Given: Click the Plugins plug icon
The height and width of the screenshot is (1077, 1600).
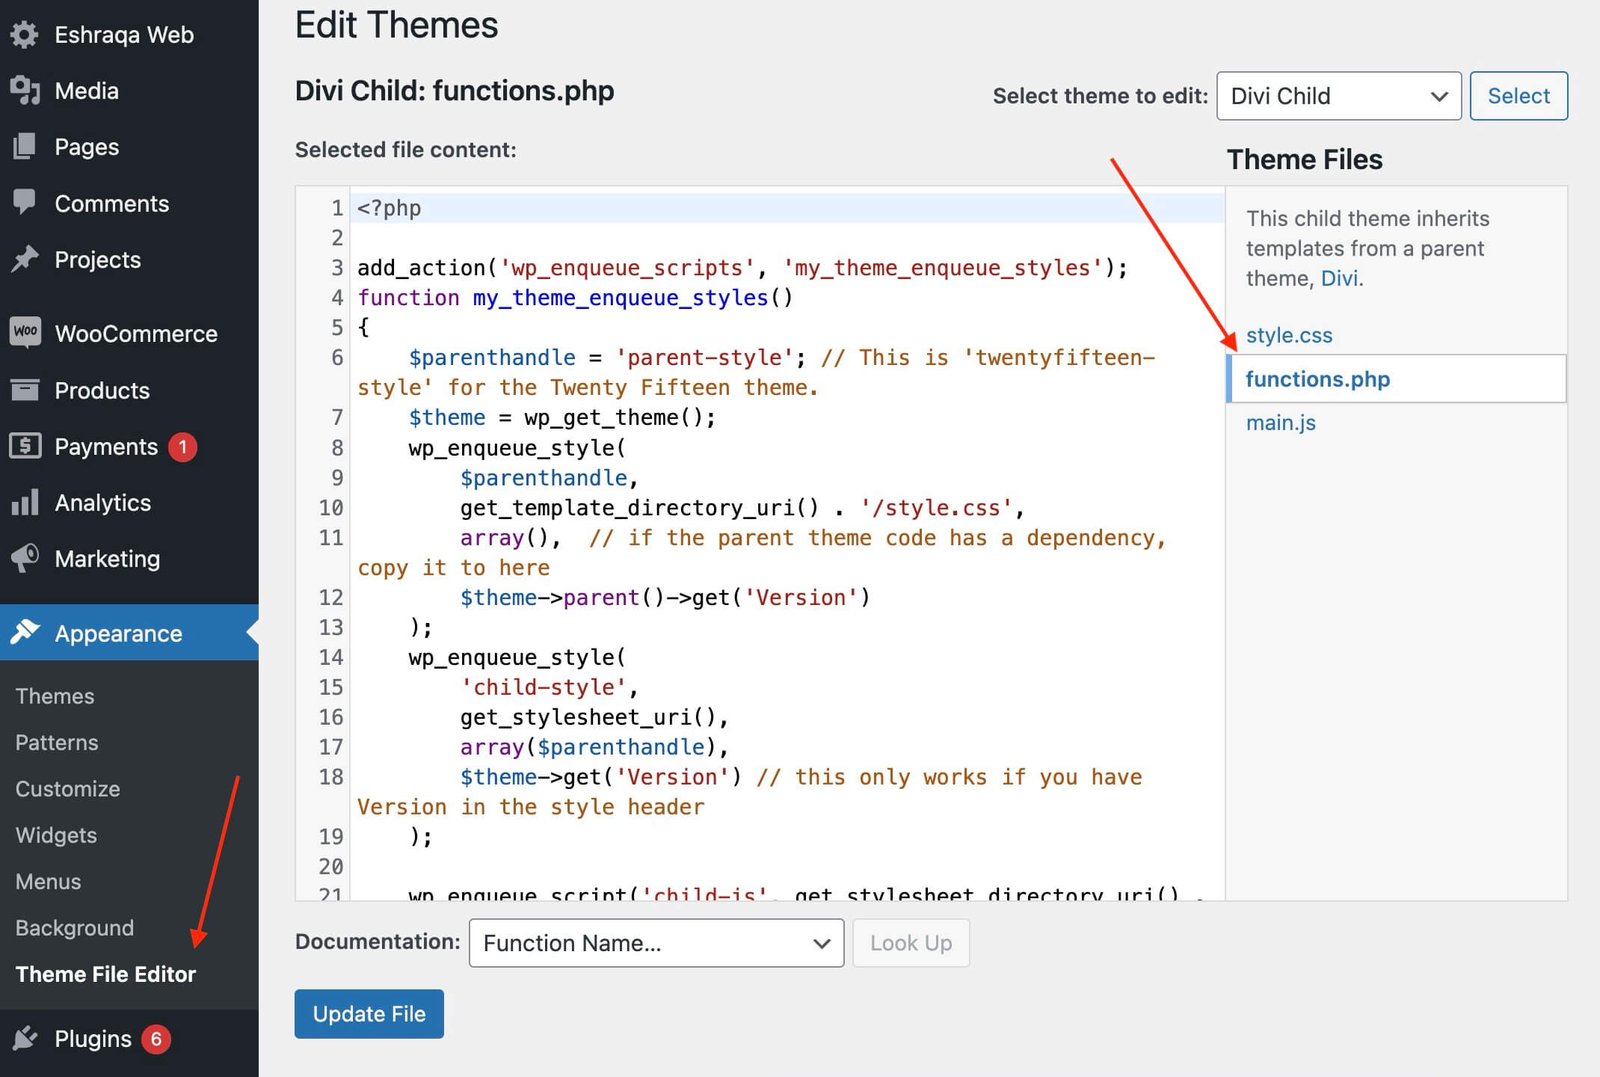Looking at the screenshot, I should point(25,1039).
